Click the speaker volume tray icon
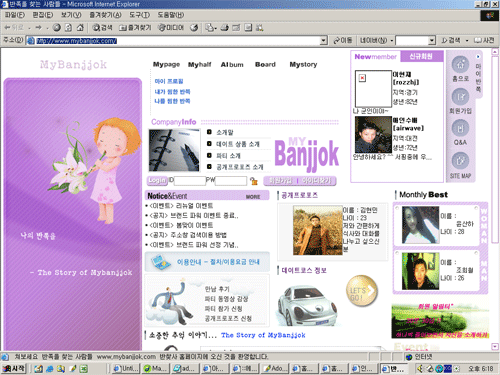This screenshot has height=375, width=500. [420, 369]
